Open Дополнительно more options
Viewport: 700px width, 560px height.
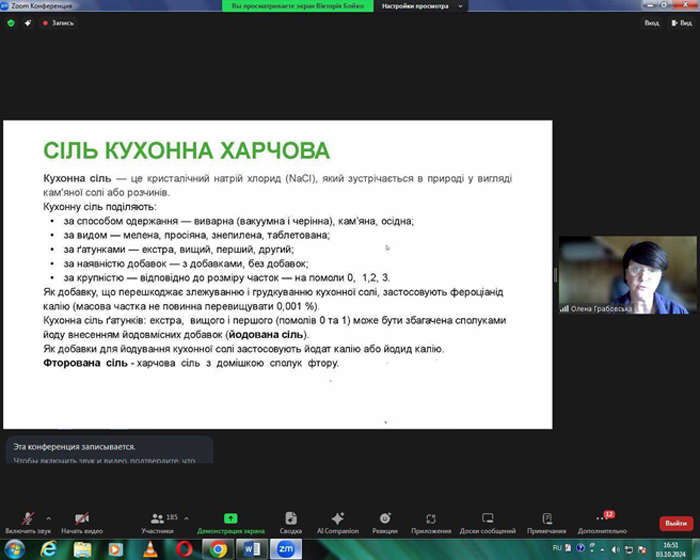(602, 522)
